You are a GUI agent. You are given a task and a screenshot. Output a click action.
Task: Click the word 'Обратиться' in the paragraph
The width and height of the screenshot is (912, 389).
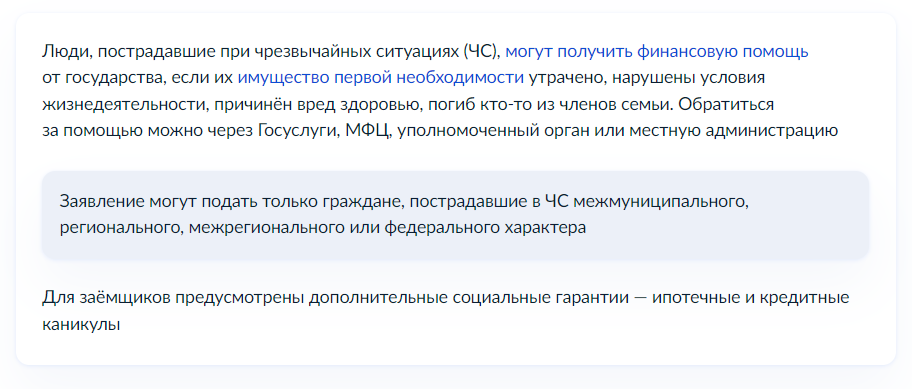726,105
